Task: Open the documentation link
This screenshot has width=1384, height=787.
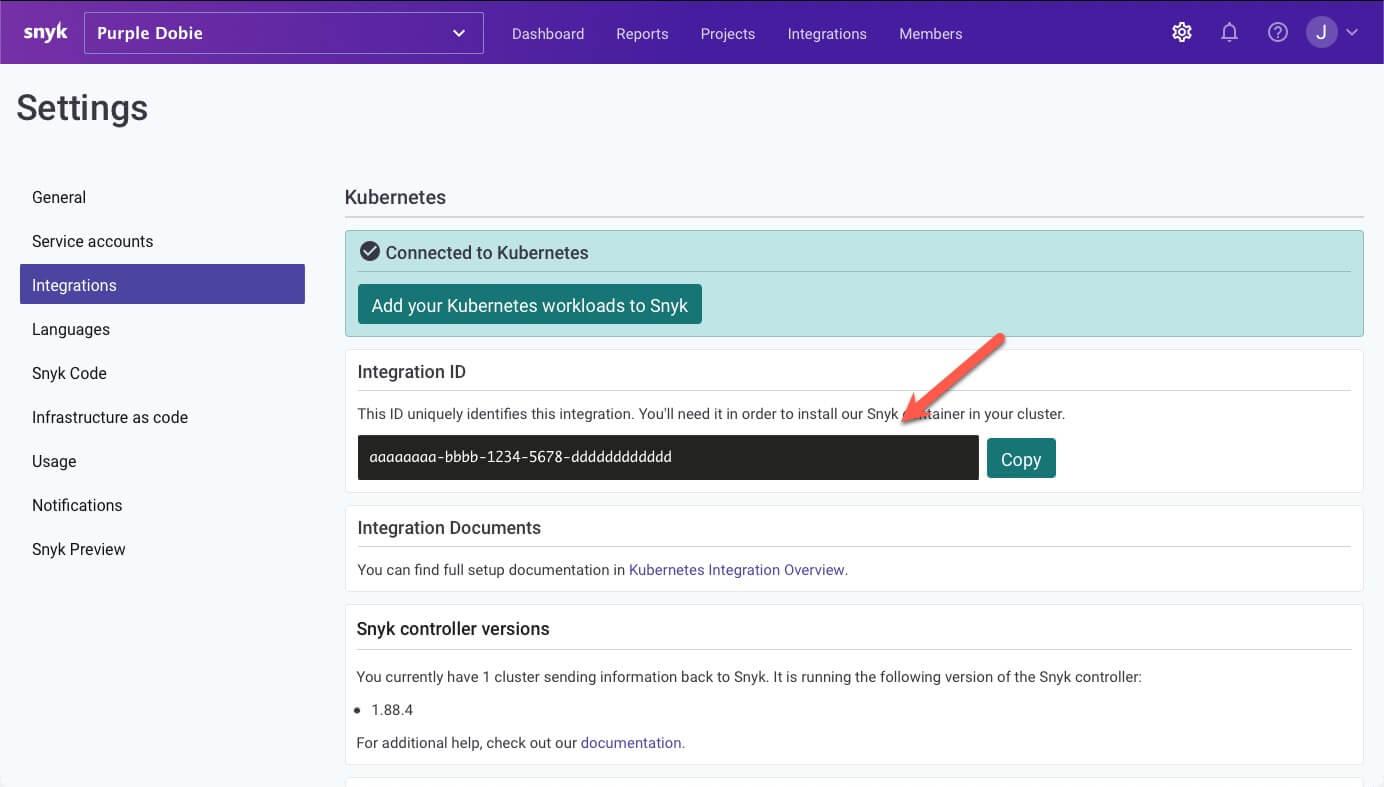Action: pos(631,743)
